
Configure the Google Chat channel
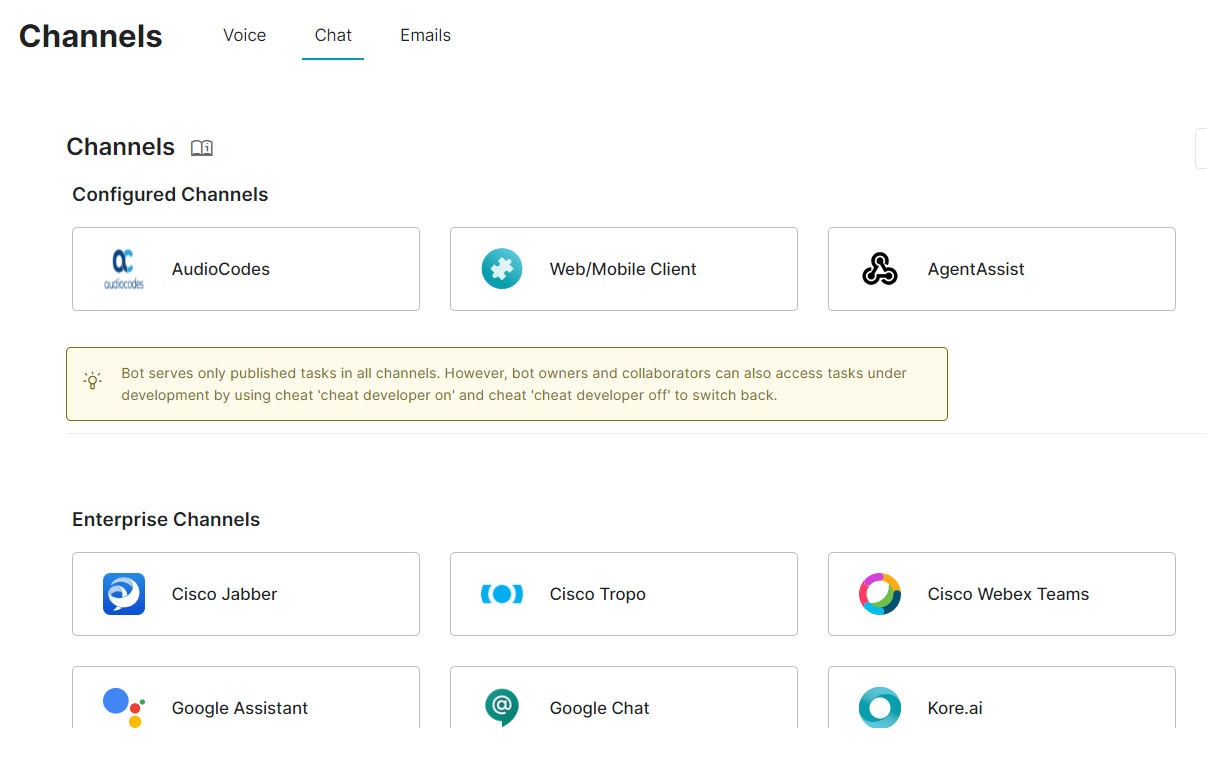click(624, 697)
